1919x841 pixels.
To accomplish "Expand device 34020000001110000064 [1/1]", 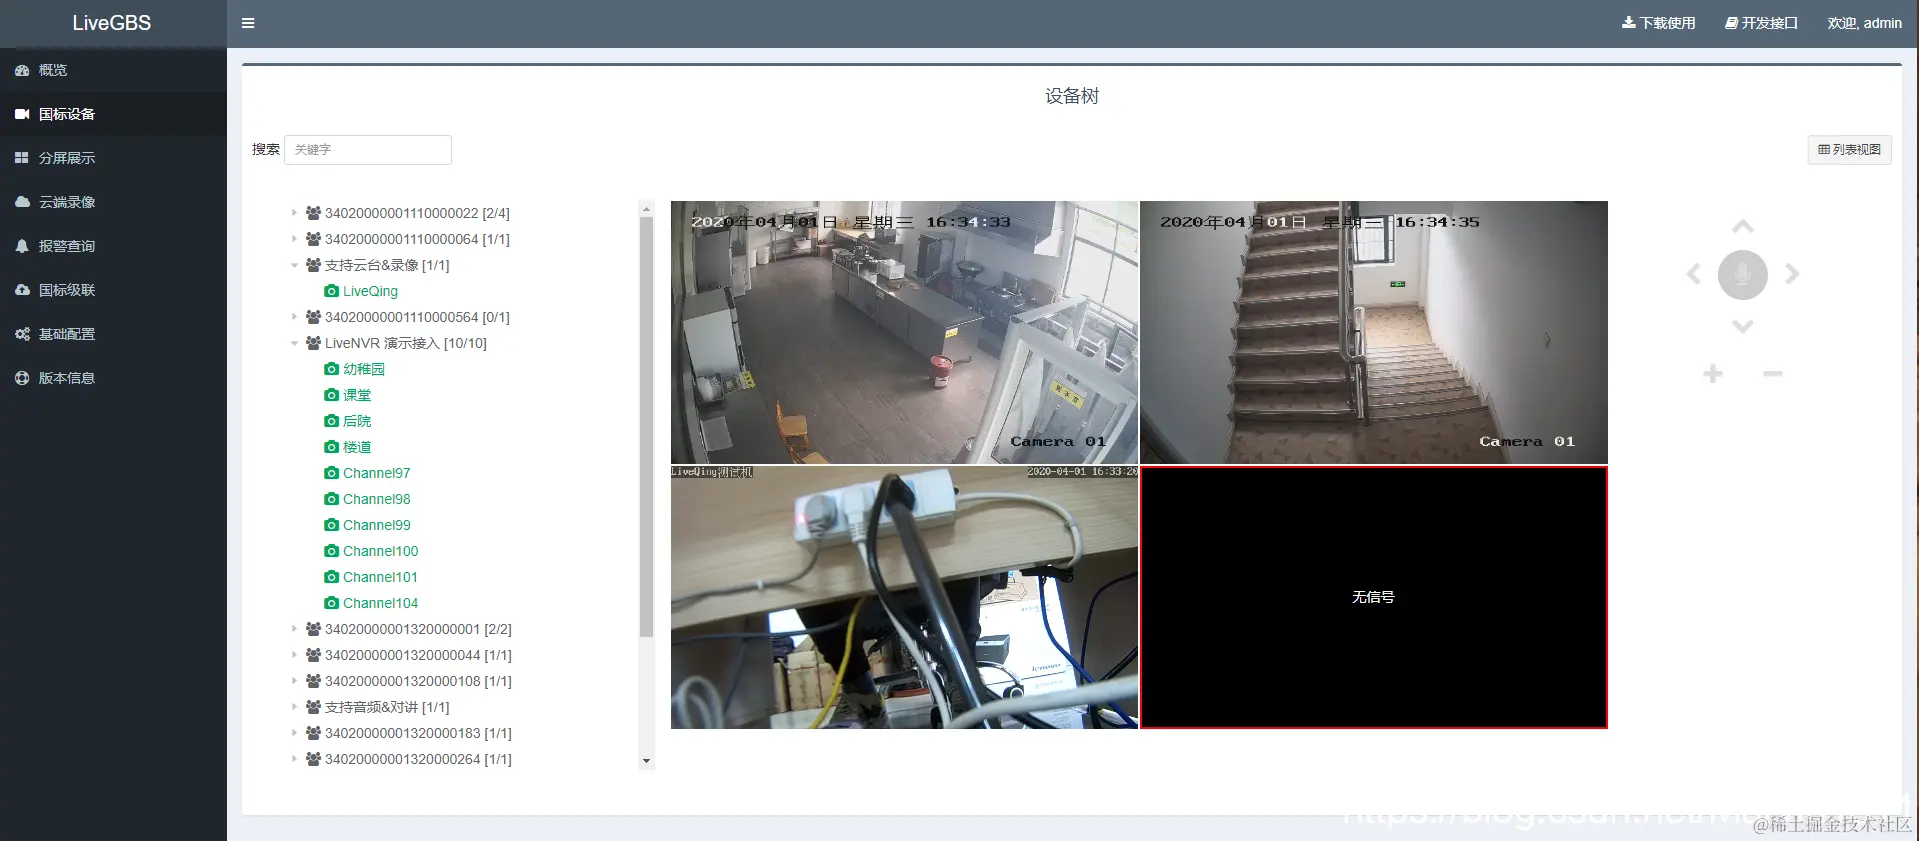I will tap(294, 239).
